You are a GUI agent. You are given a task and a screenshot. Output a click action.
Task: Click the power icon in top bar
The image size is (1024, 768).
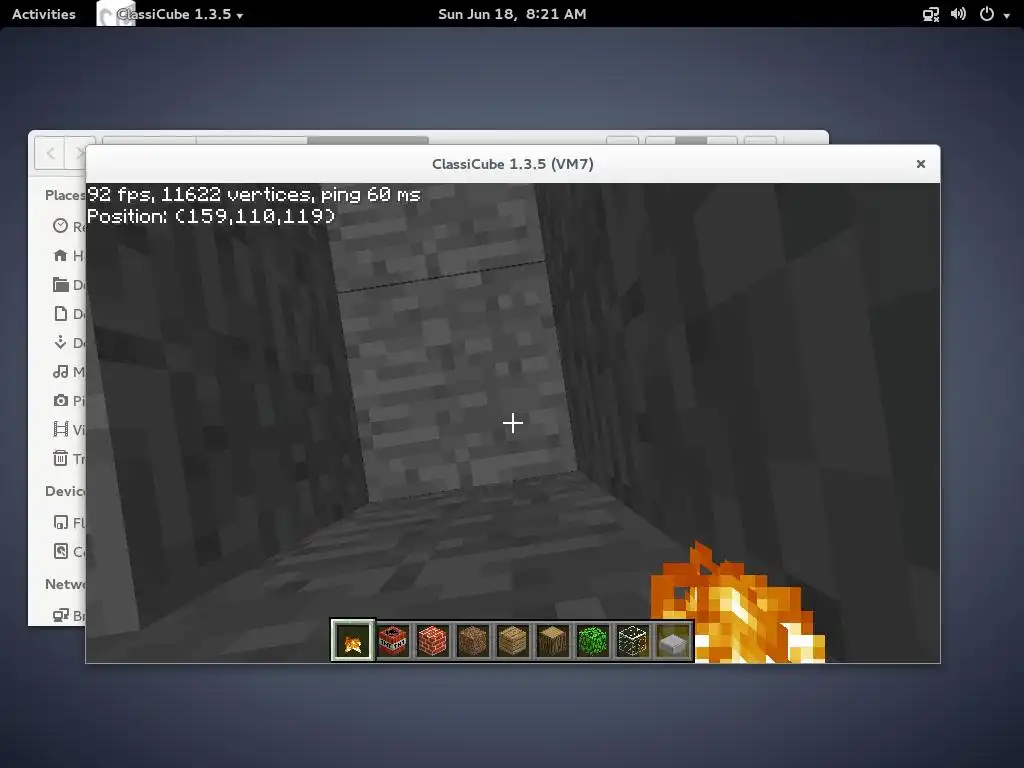click(x=987, y=14)
